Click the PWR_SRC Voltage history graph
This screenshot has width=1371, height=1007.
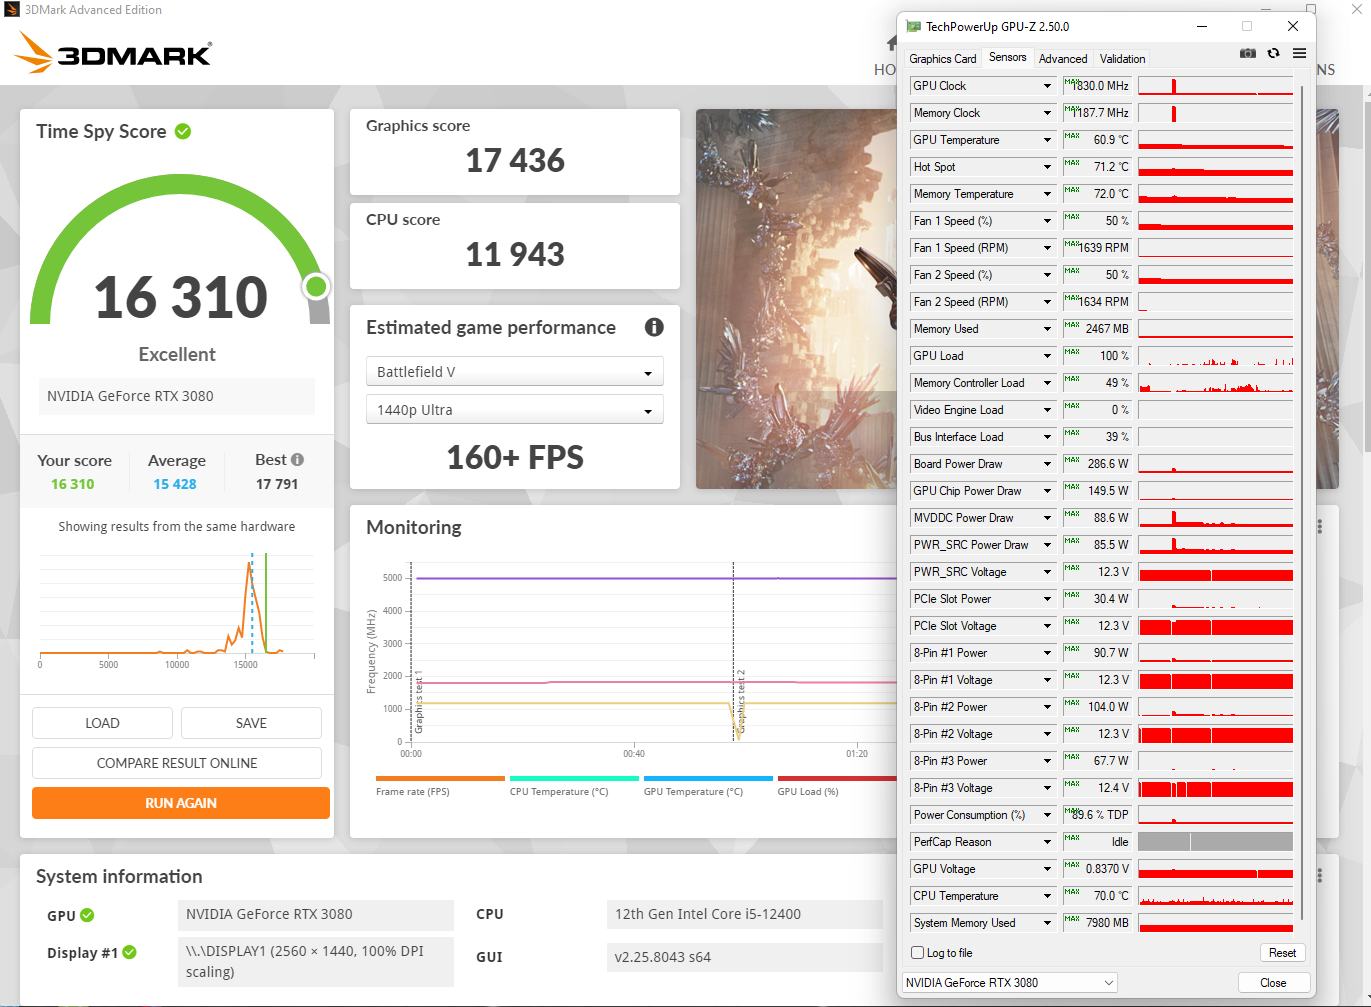tap(1215, 572)
